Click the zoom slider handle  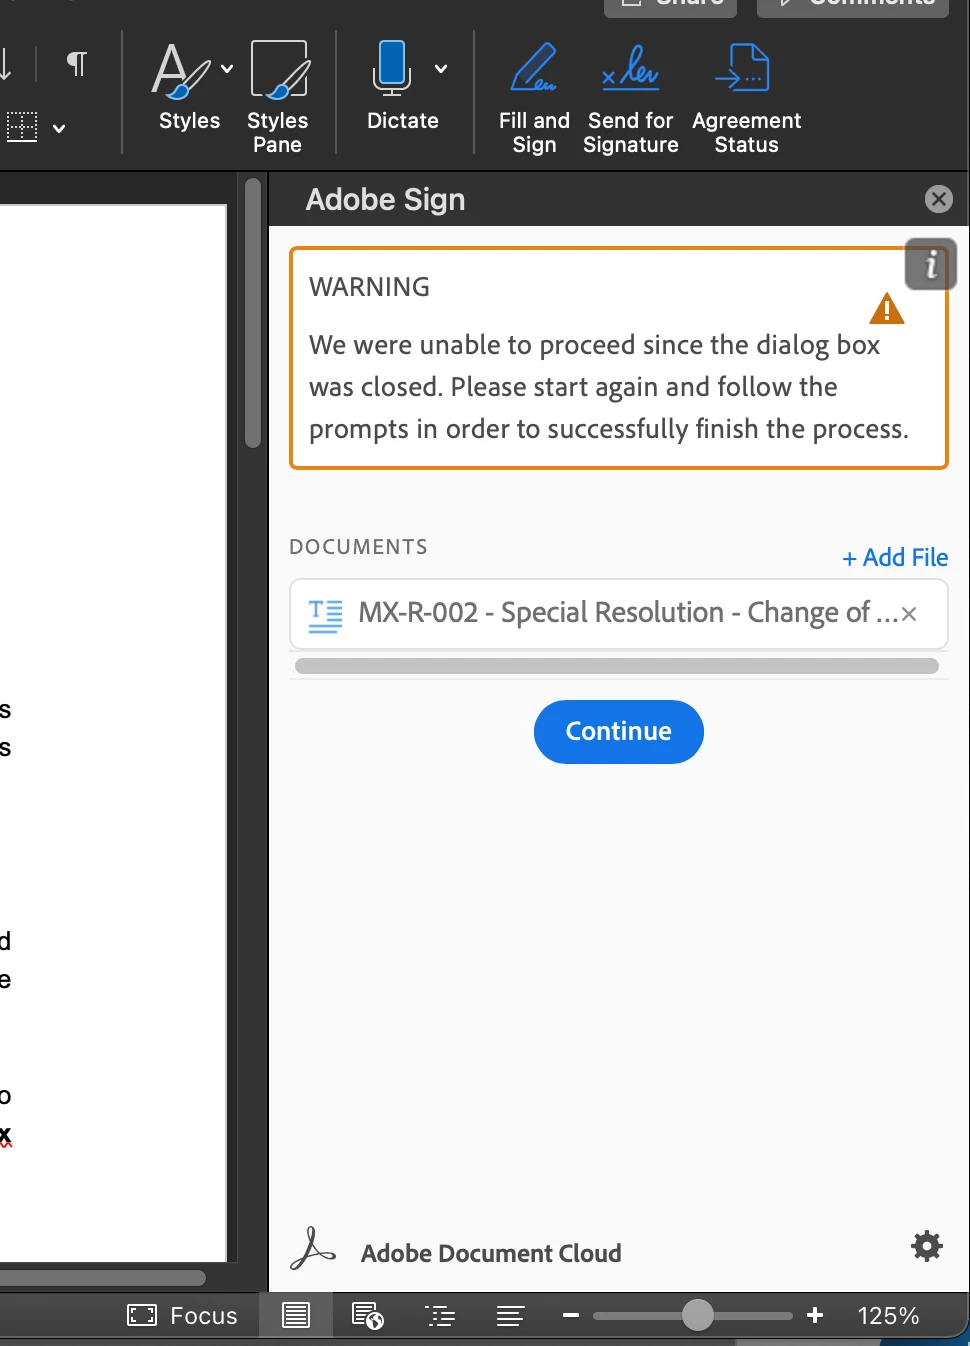click(697, 1316)
